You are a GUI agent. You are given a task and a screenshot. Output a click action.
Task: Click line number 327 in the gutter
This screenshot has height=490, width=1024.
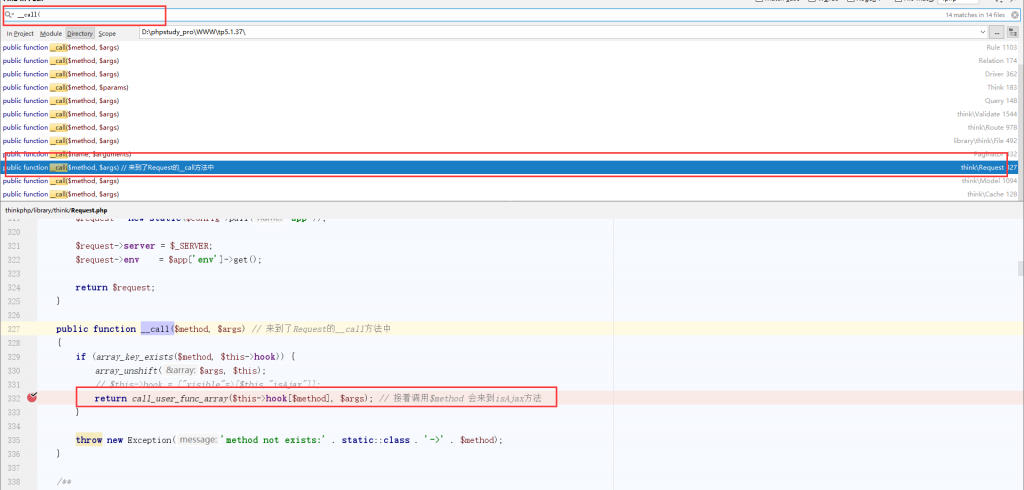(13, 329)
